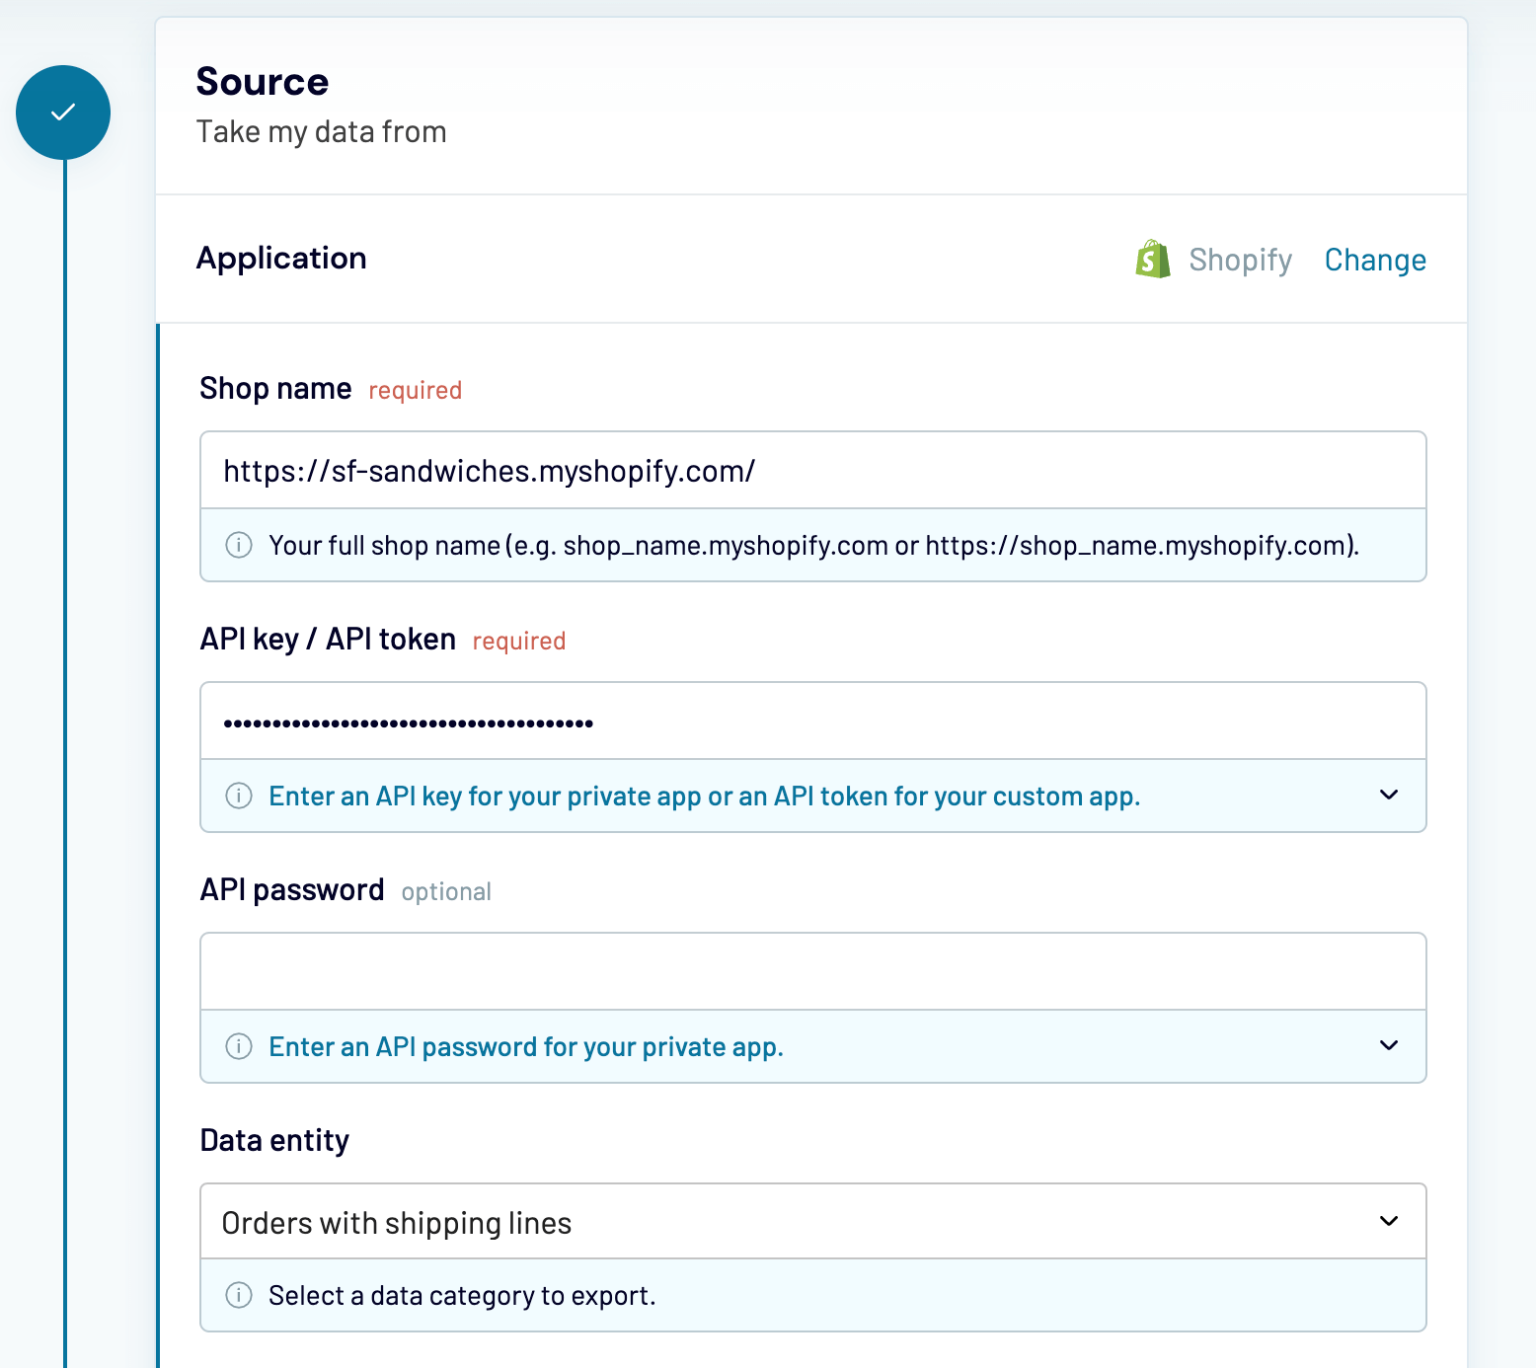Click the info icon beside the shop name hint
Image resolution: width=1536 pixels, height=1368 pixels.
[238, 545]
